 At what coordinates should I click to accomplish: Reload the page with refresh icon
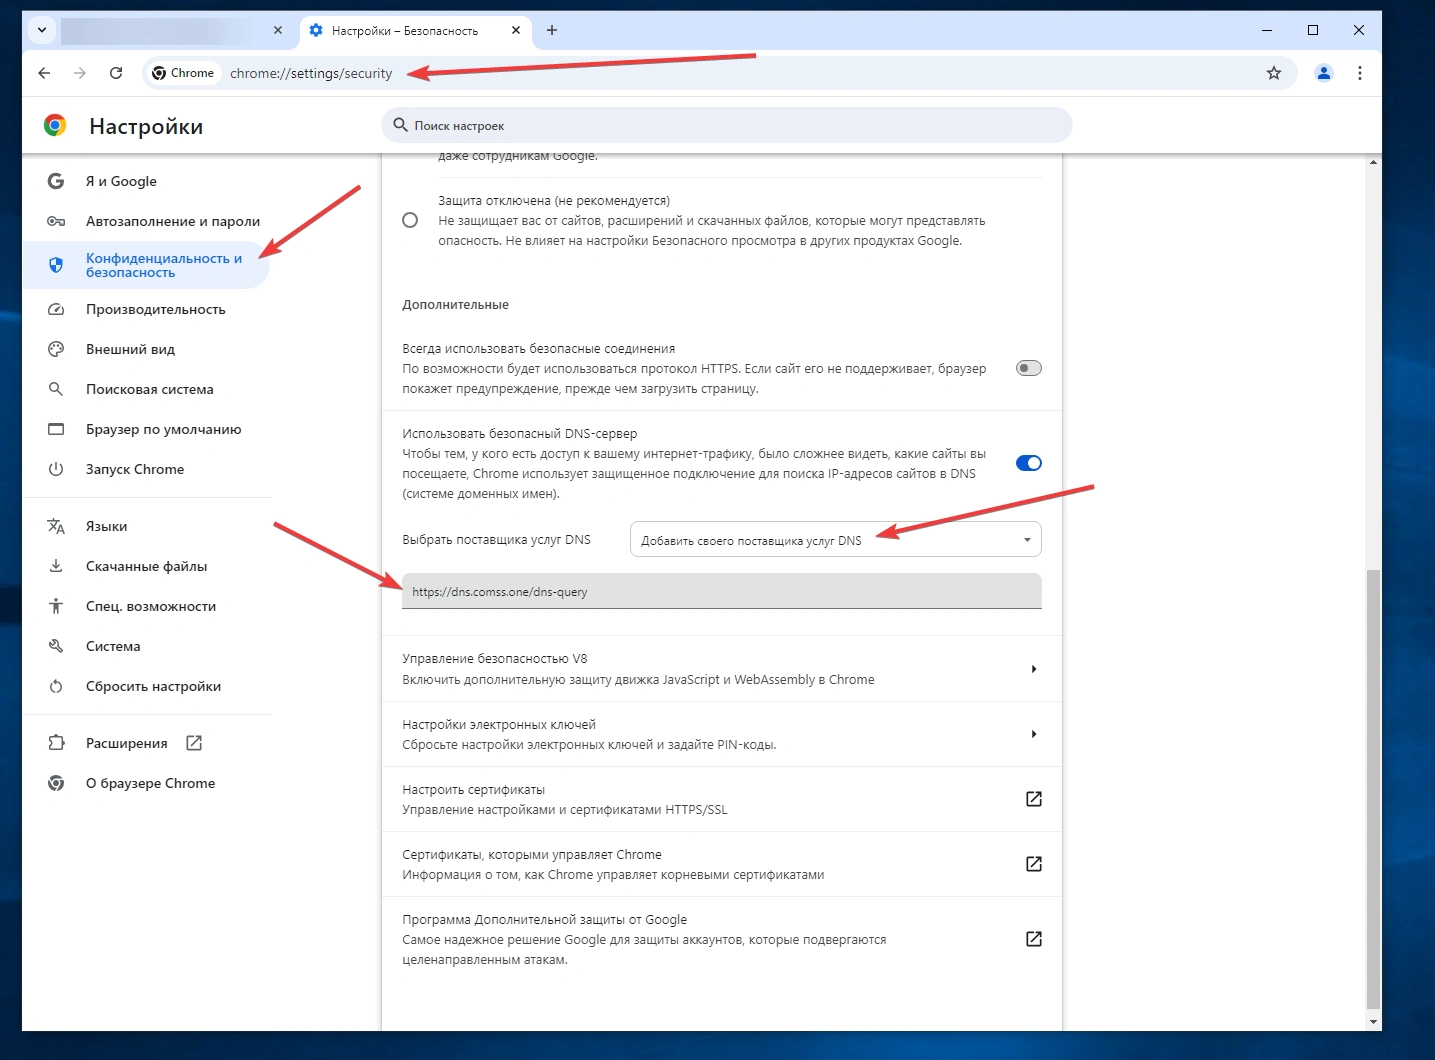116,73
